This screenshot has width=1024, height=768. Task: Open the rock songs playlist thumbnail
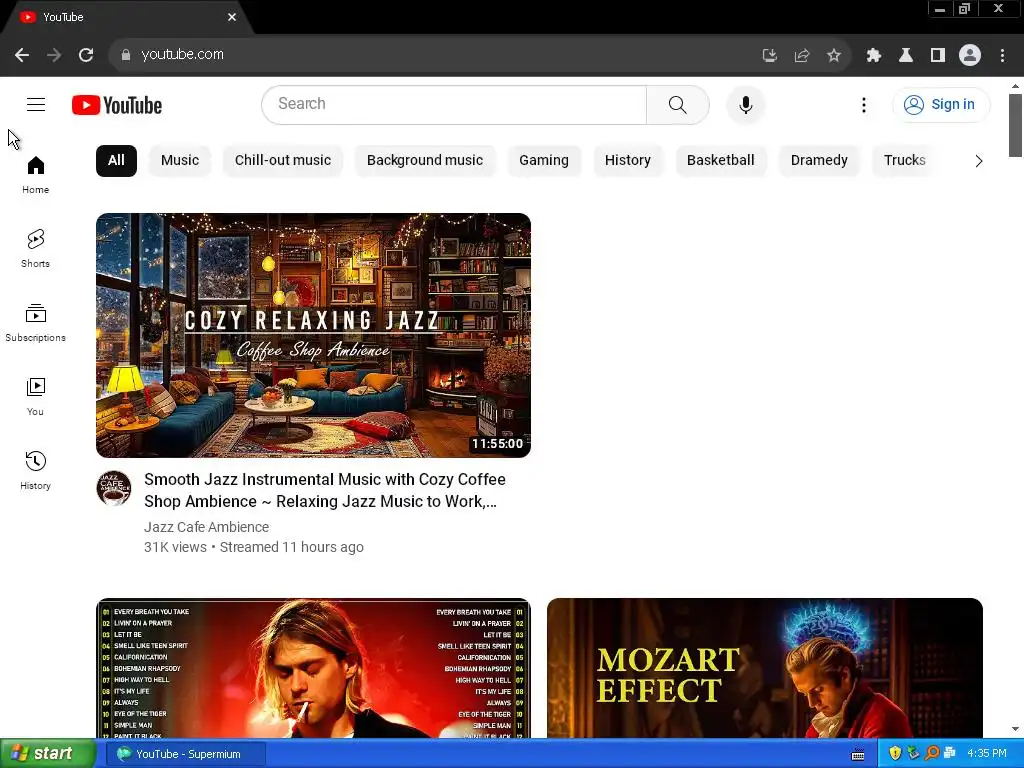313,668
